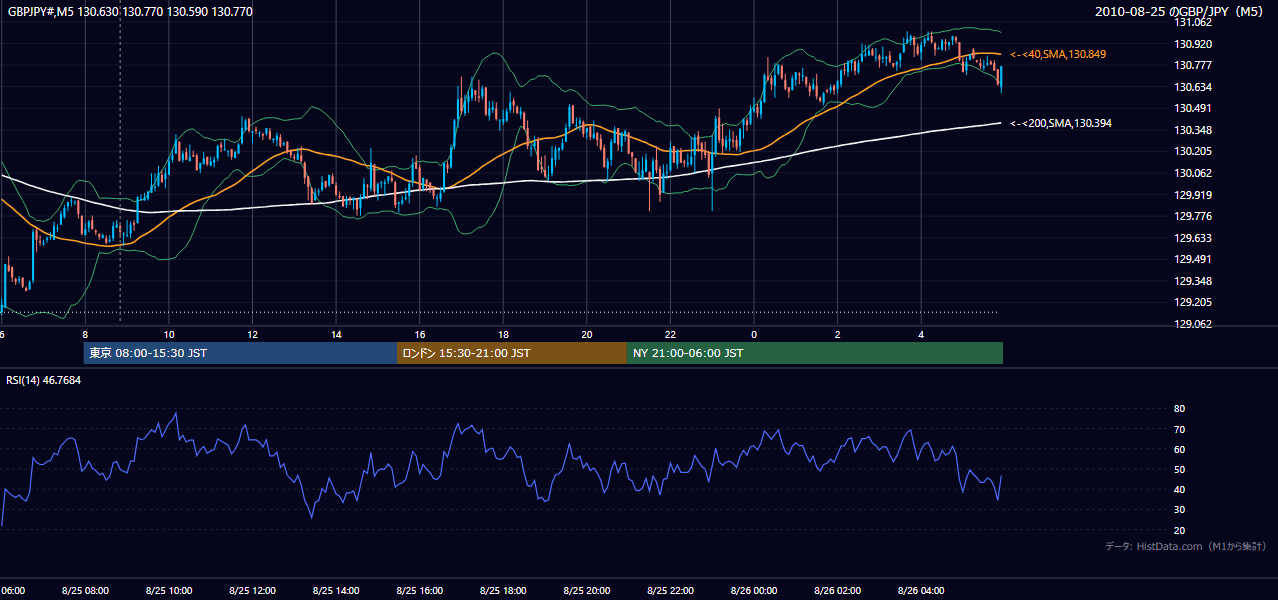
Task: Click the 8/26 02:00 bottom time label
Action: [x=838, y=590]
